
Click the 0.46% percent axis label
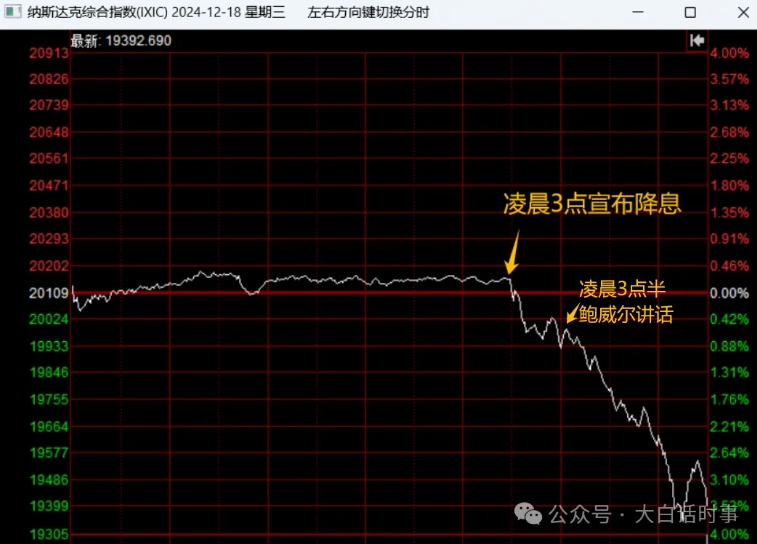729,266
